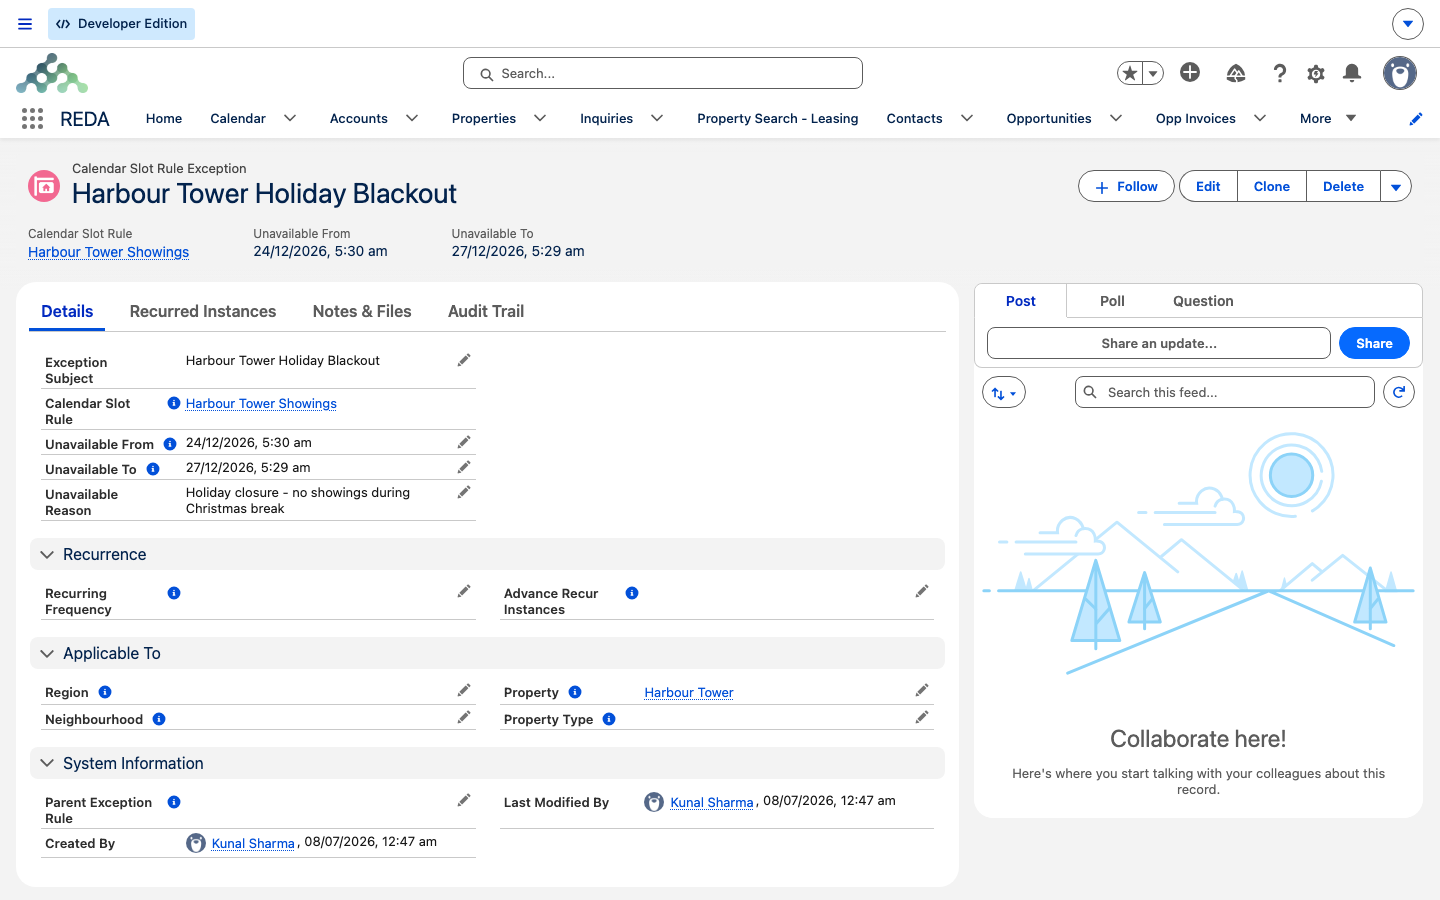
Task: Edit the Unavailable Reason field
Action: pos(464,492)
